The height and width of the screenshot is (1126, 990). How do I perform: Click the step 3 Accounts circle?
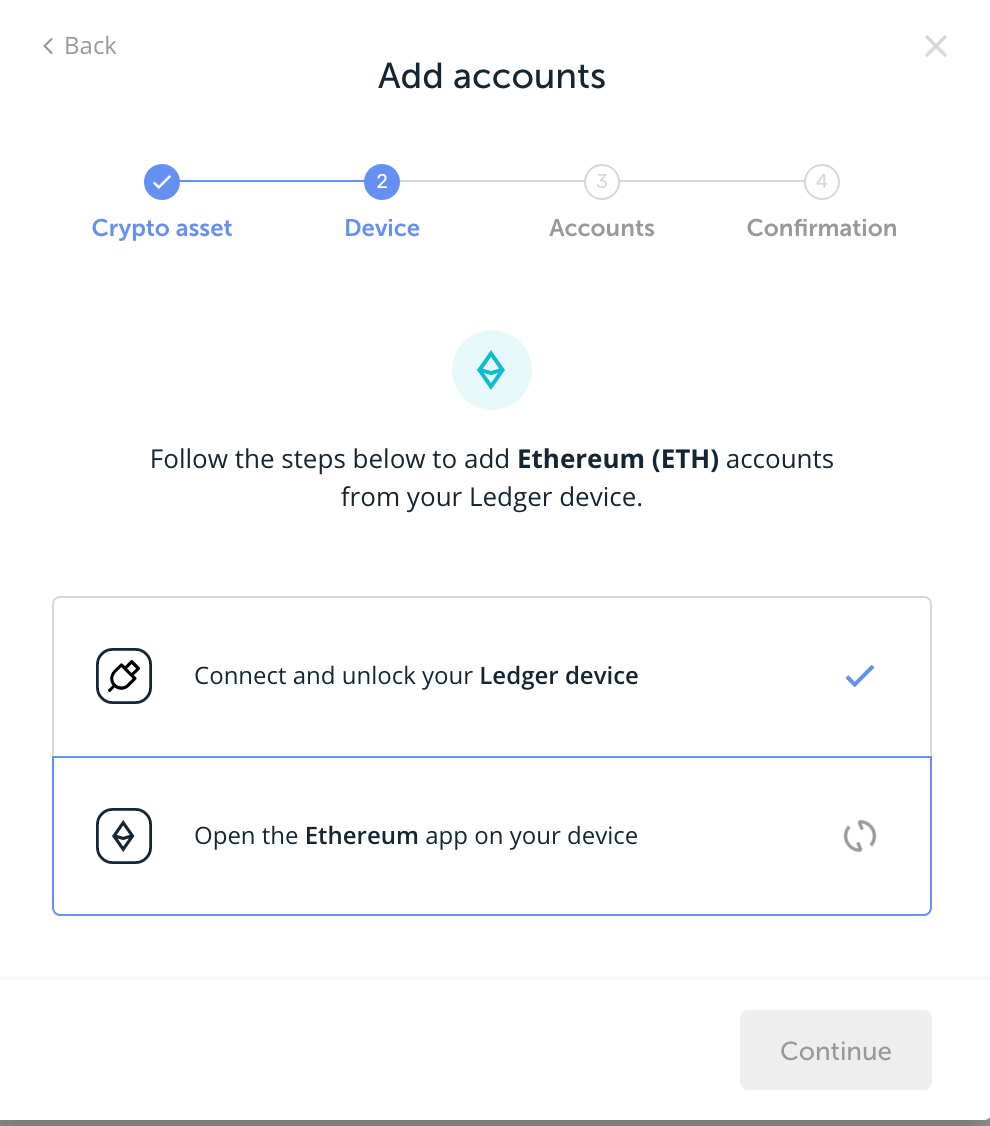pos(601,182)
